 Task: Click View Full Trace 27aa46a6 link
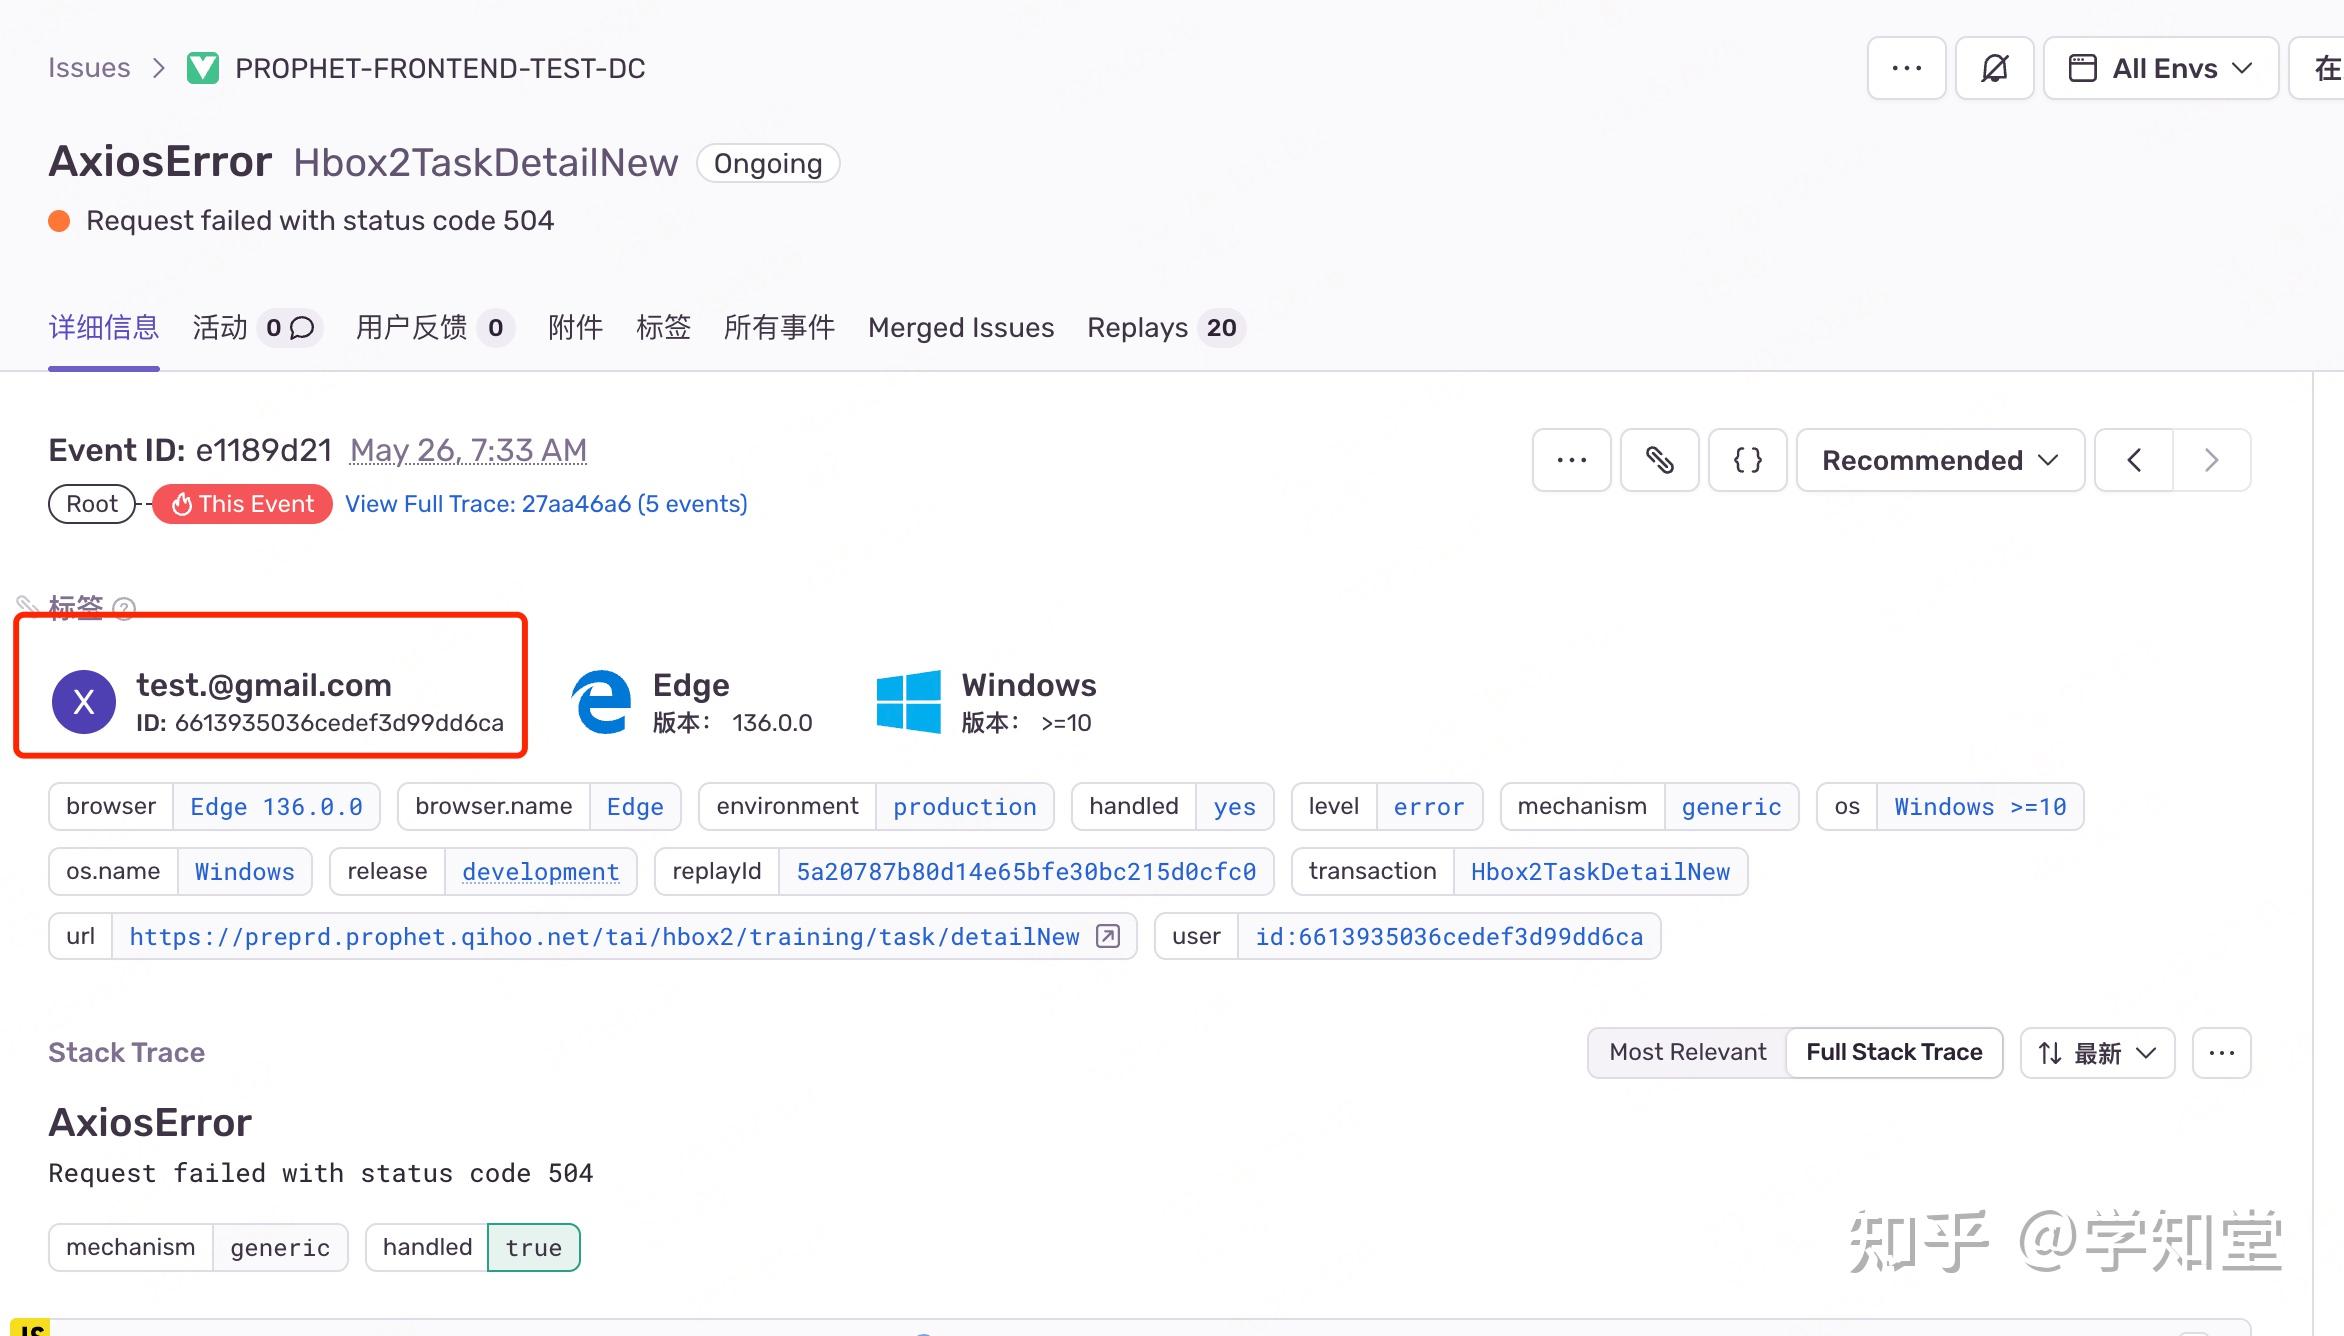[546, 504]
